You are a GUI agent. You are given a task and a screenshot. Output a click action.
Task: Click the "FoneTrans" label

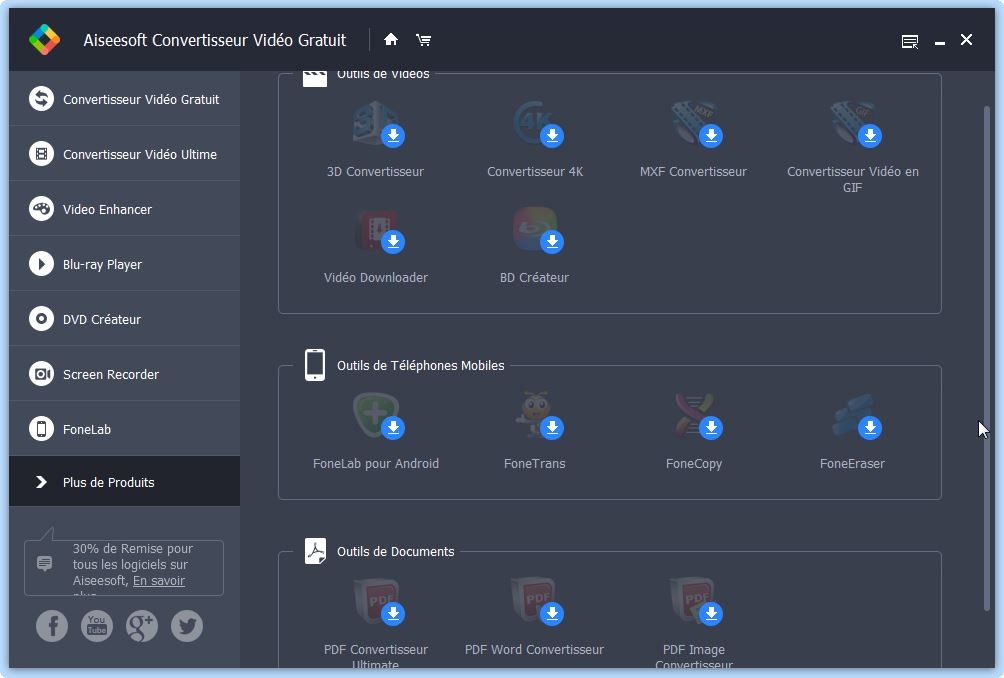pos(535,464)
